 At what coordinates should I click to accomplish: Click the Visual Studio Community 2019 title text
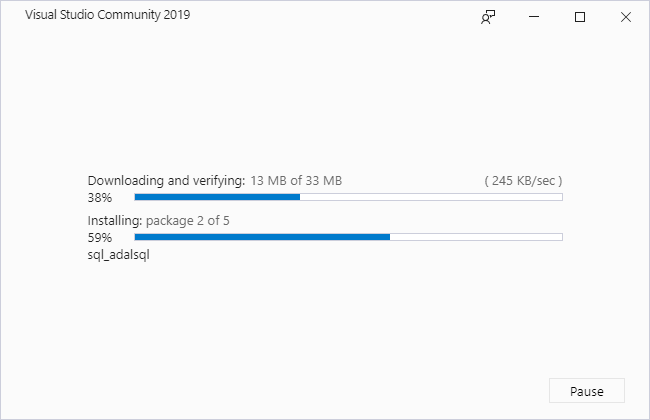pos(108,16)
